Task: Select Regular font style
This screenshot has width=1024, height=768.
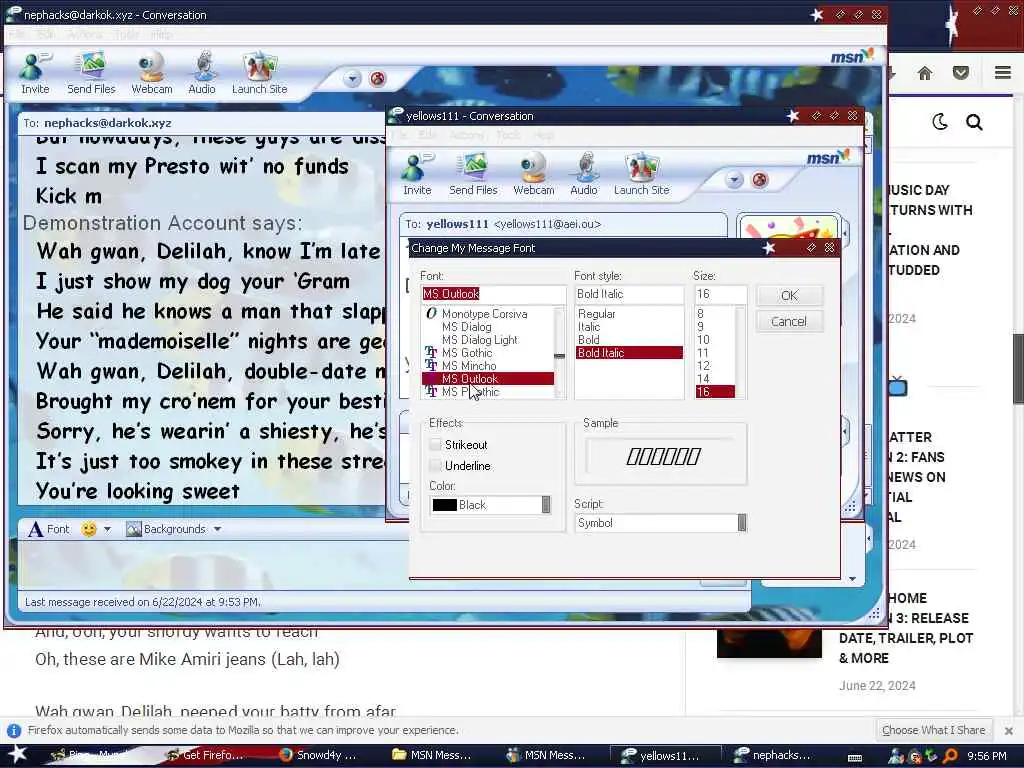Action: point(596,313)
